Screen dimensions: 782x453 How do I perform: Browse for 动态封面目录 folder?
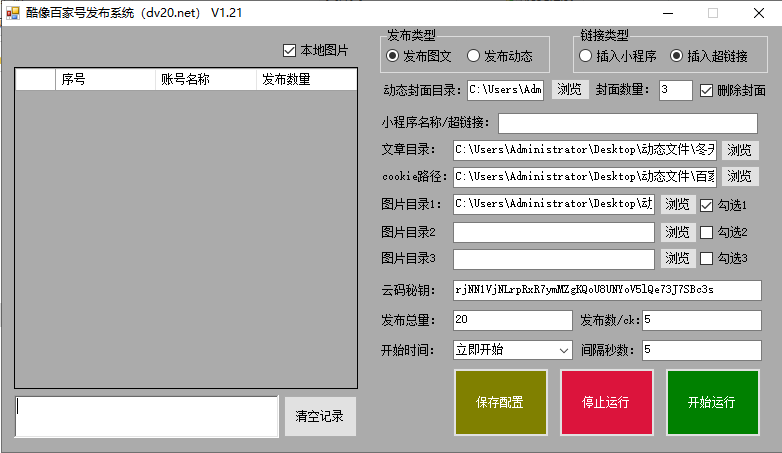(570, 90)
